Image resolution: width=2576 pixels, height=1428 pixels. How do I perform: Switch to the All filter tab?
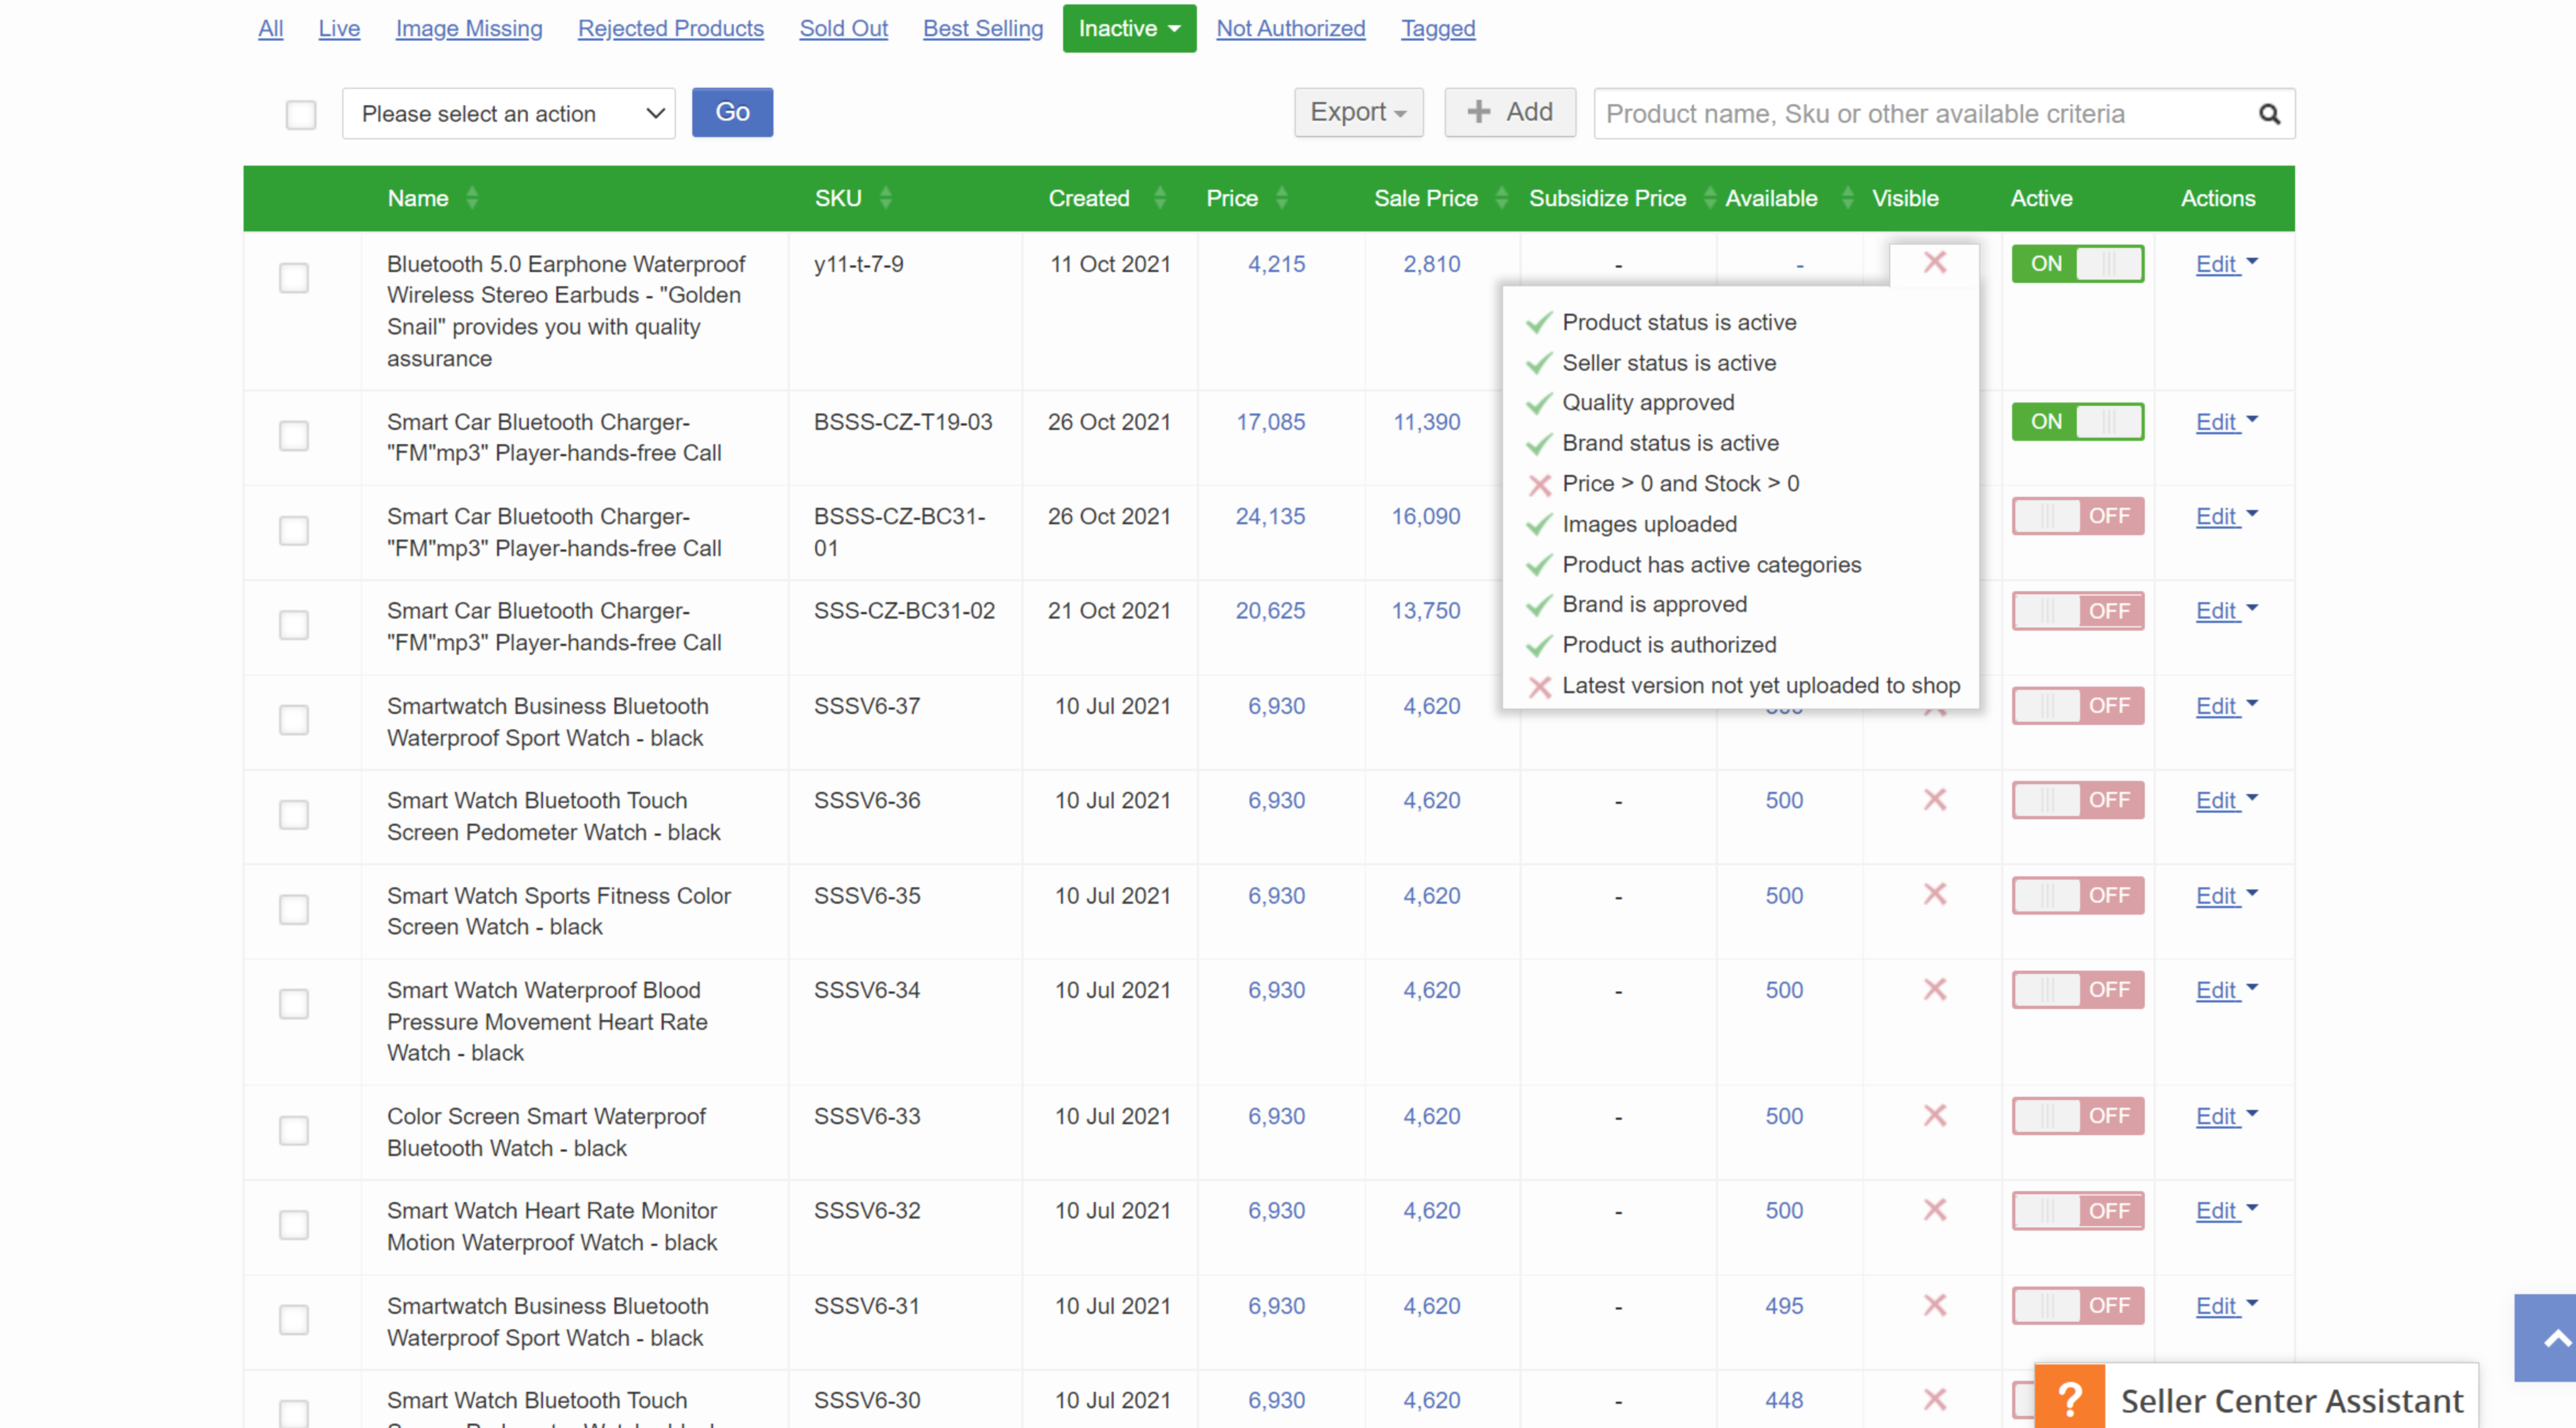(271, 28)
